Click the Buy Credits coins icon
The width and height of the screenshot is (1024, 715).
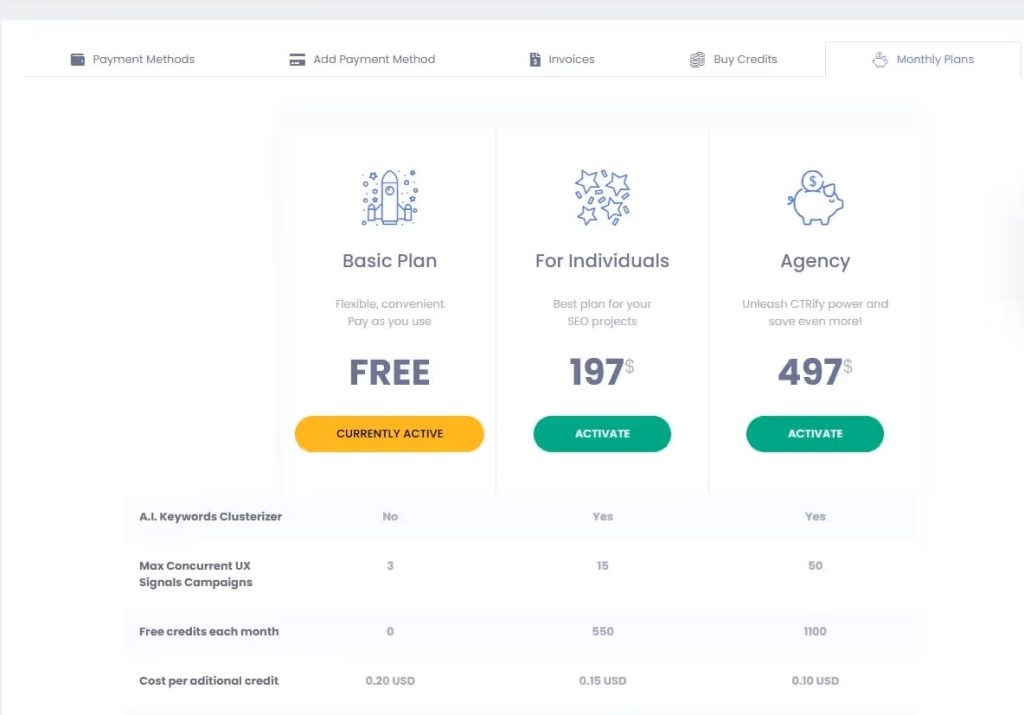click(x=697, y=59)
